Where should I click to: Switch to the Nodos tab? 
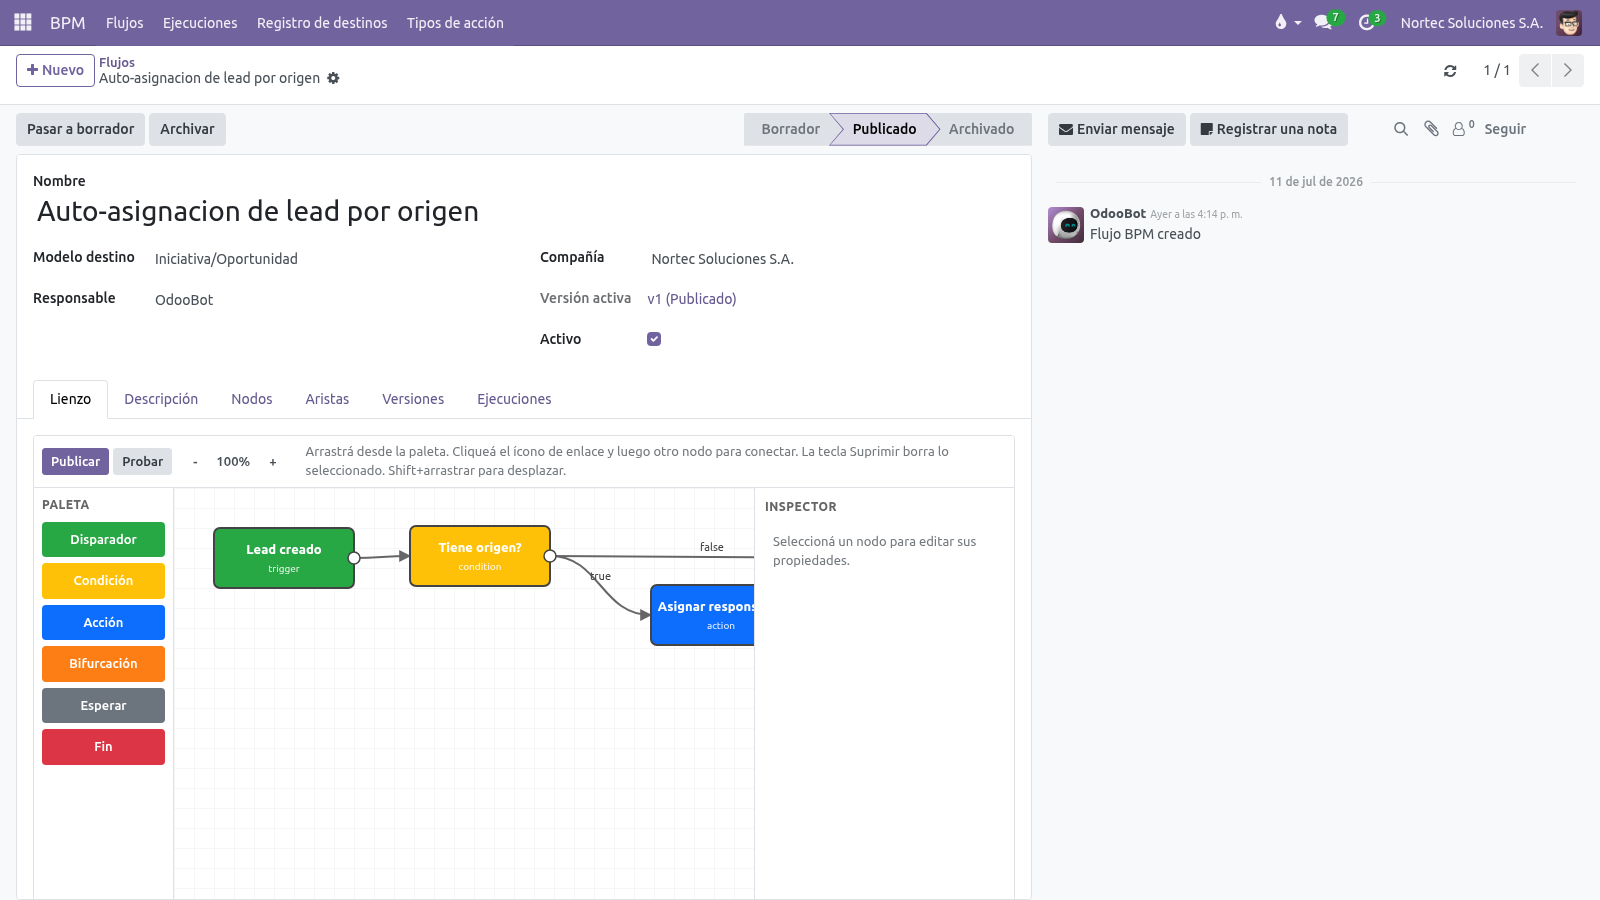tap(252, 399)
